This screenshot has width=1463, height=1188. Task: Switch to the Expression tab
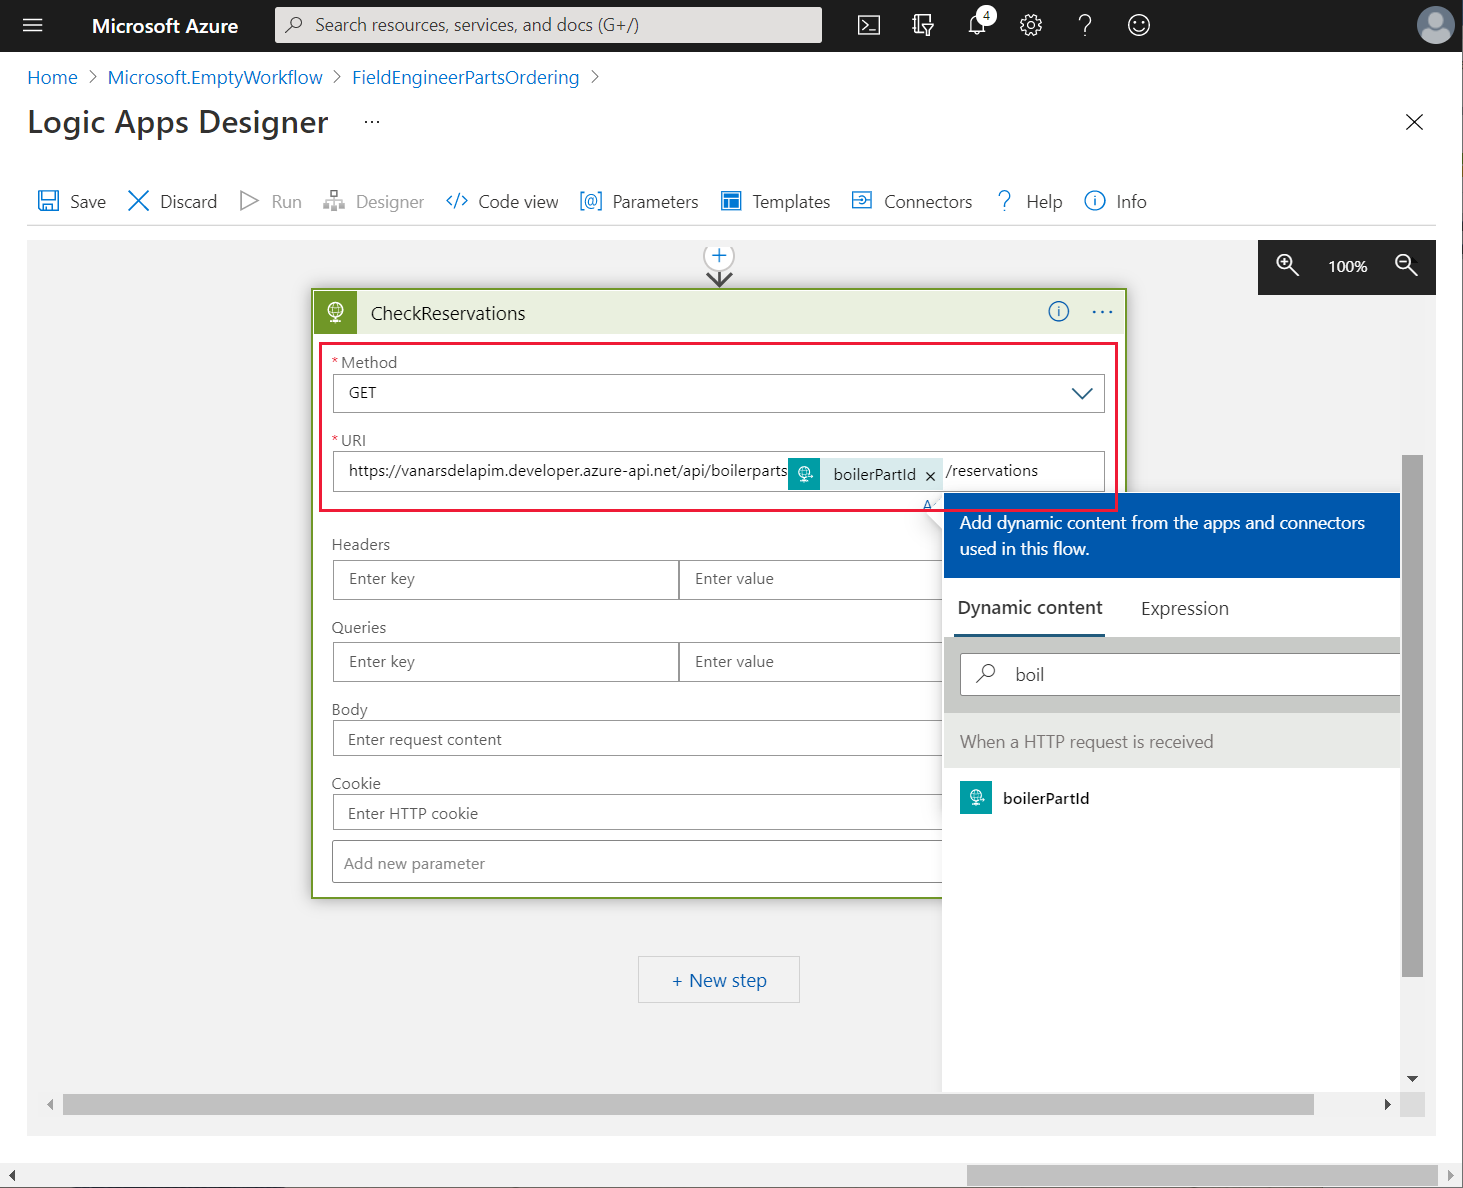1184,609
